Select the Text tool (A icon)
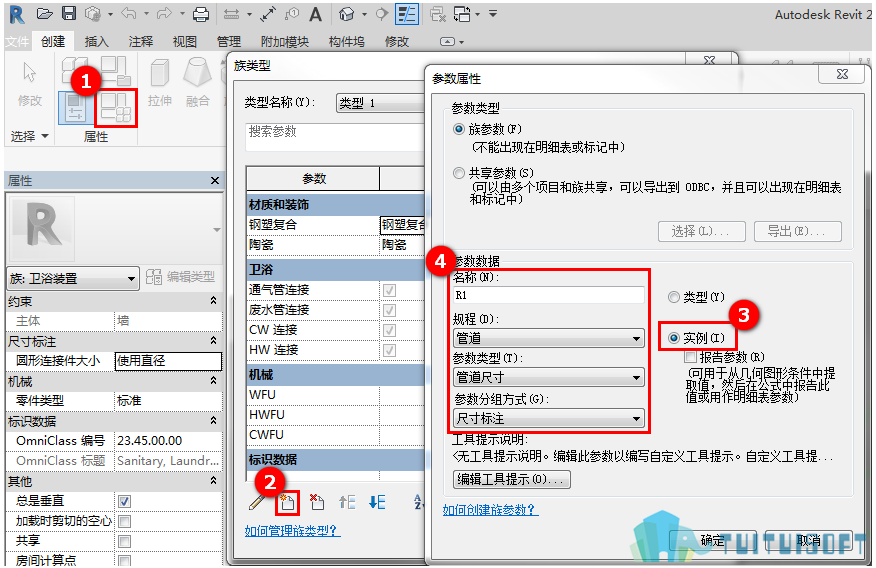Viewport: 876px width, 568px height. pyautogui.click(x=316, y=14)
